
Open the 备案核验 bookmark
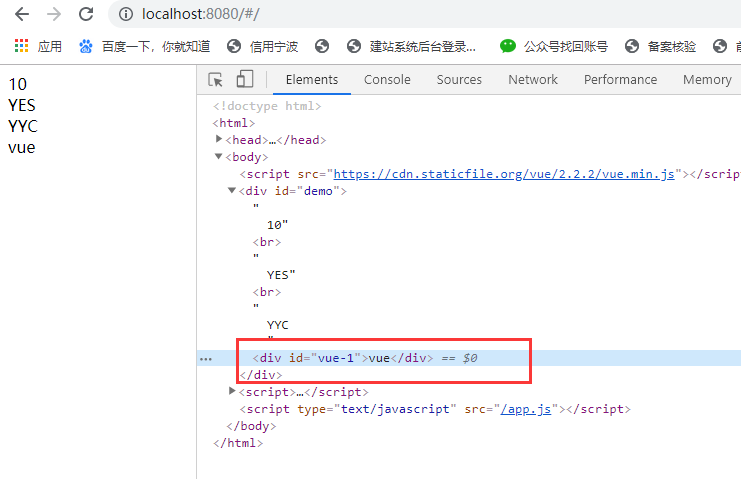660,46
